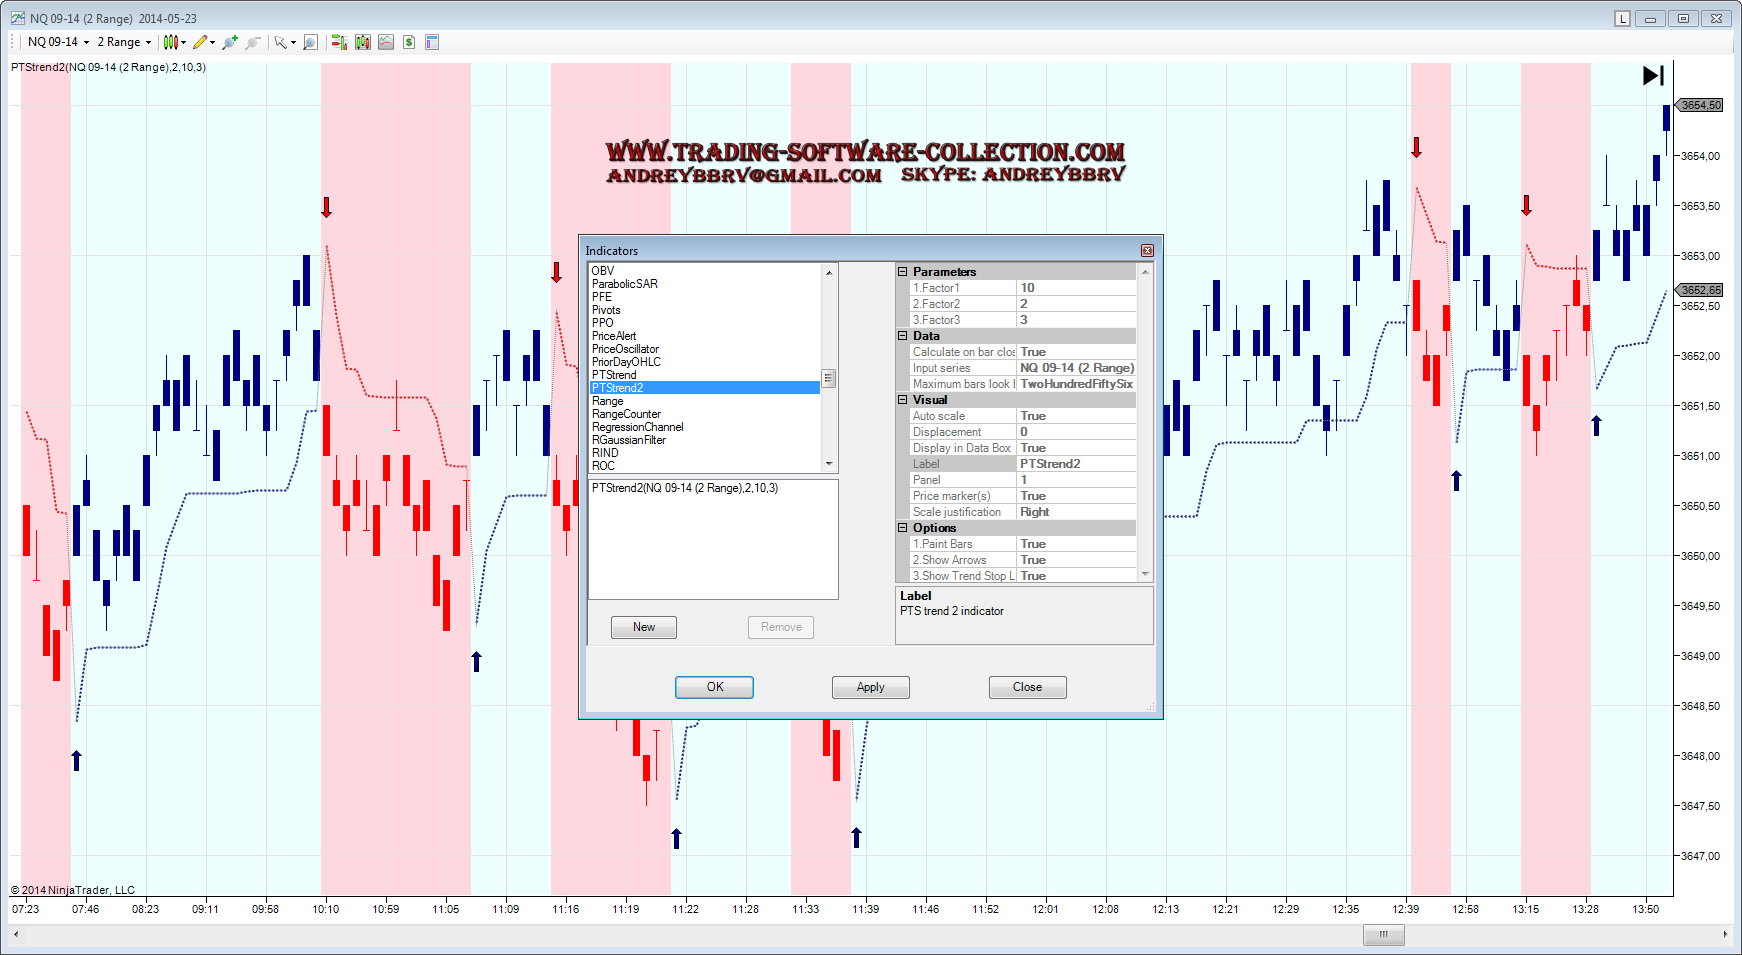Image resolution: width=1742 pixels, height=955 pixels.
Task: Select ParabolicSAR from the indicator list
Action: coord(624,284)
